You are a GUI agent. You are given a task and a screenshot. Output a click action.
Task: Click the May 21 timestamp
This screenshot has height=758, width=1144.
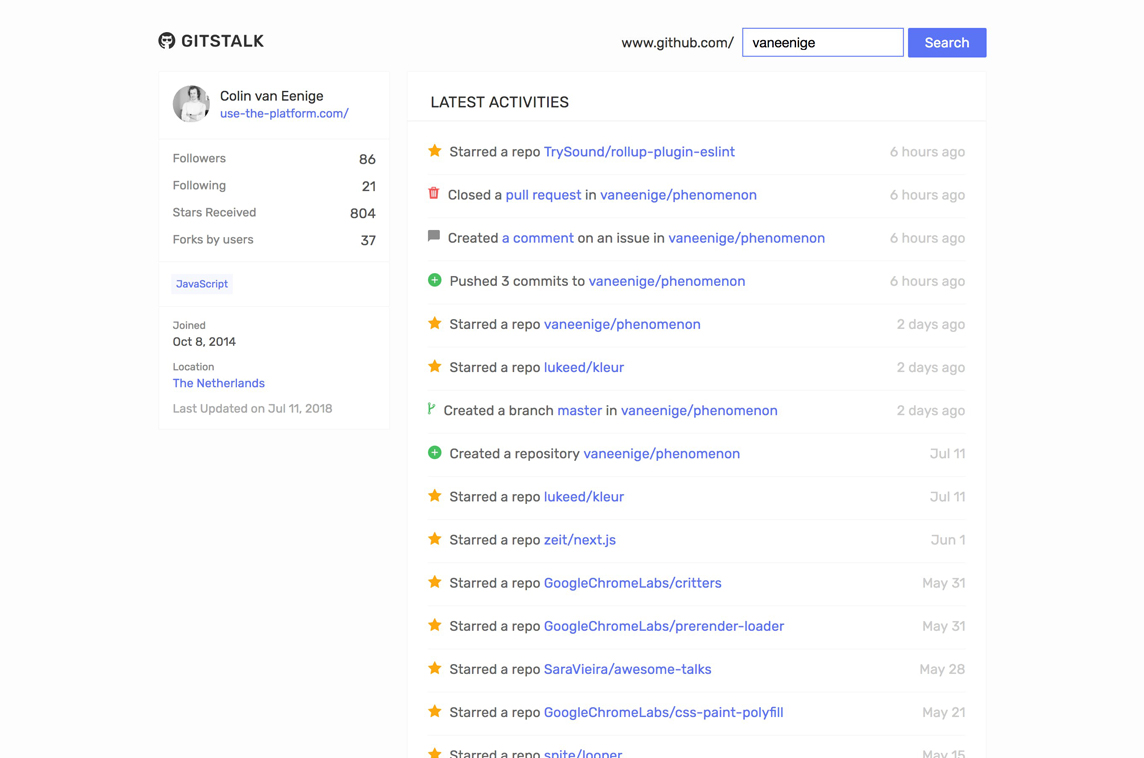(943, 712)
